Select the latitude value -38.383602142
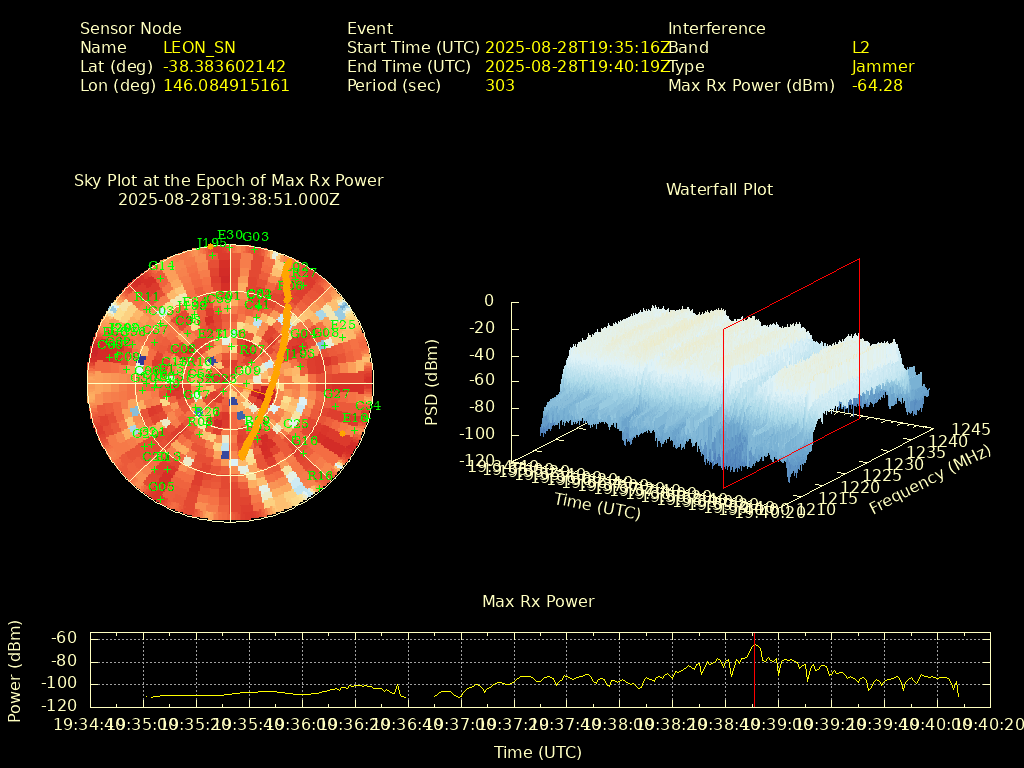Viewport: 1024px width, 768px height. tap(224, 66)
